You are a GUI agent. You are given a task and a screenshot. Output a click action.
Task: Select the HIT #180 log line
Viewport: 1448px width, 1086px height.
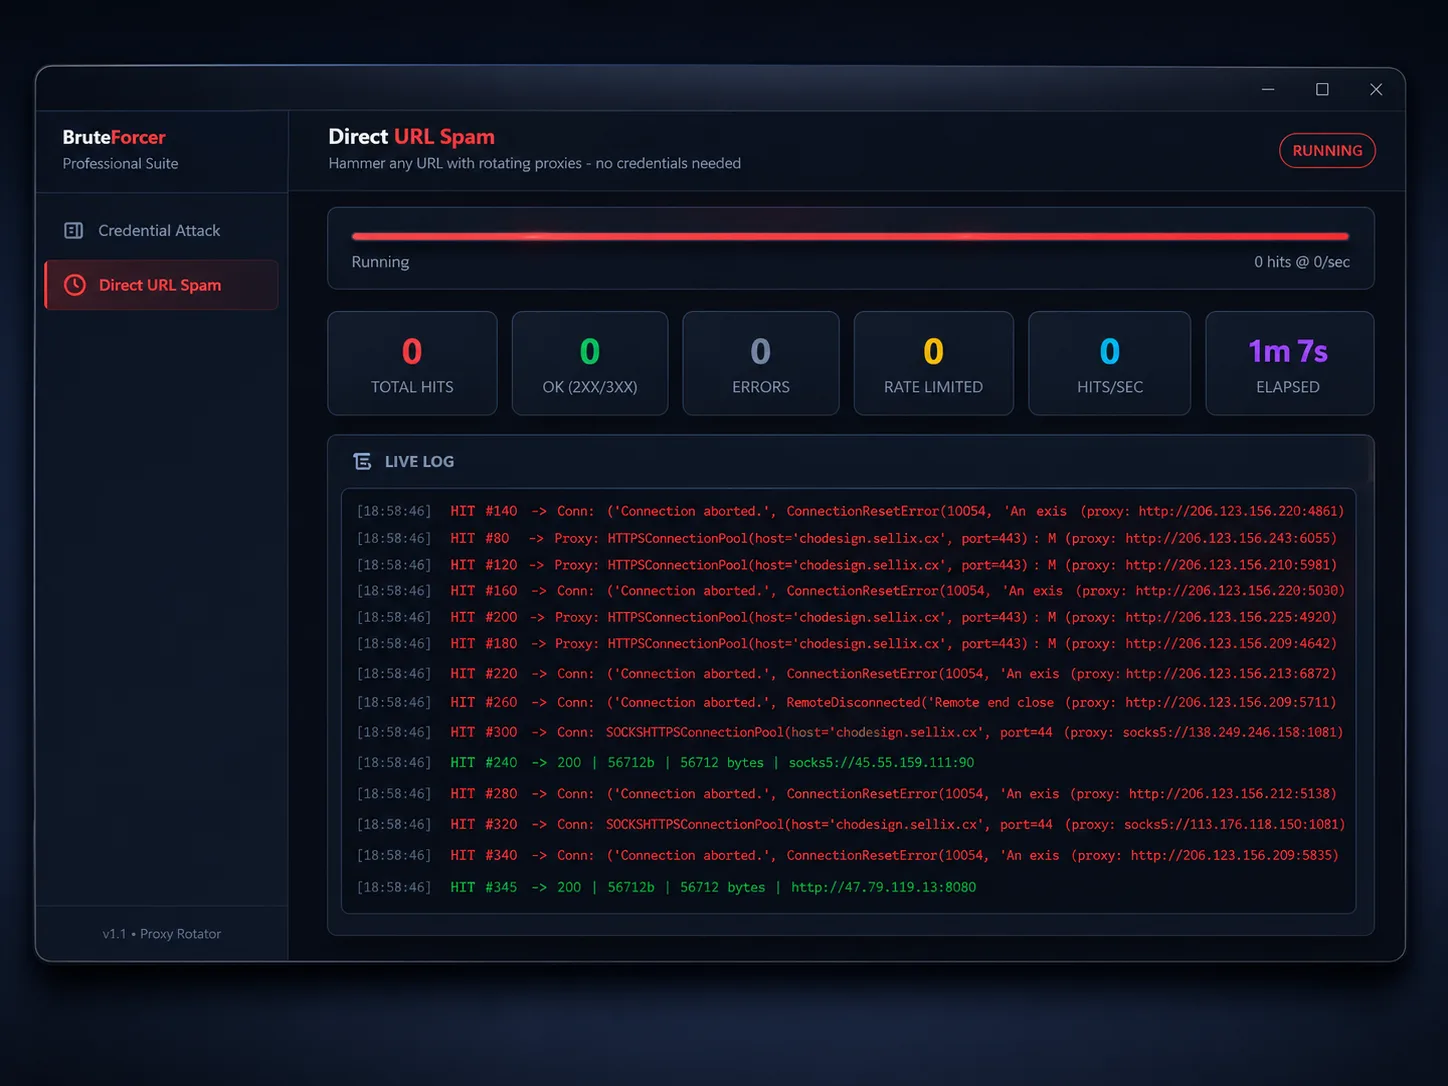point(847,643)
